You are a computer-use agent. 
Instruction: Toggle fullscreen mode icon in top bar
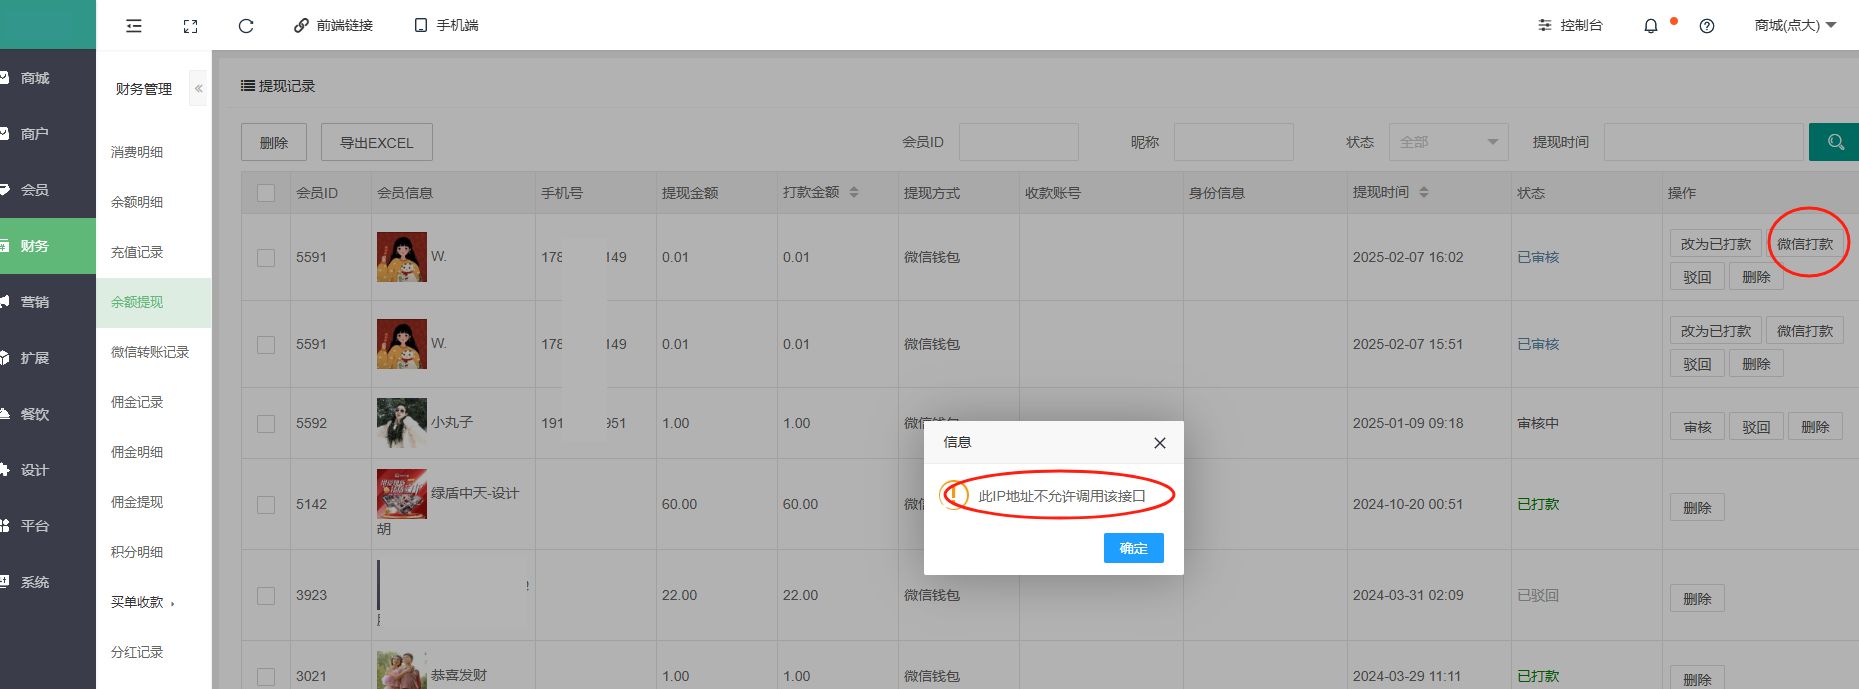[190, 26]
